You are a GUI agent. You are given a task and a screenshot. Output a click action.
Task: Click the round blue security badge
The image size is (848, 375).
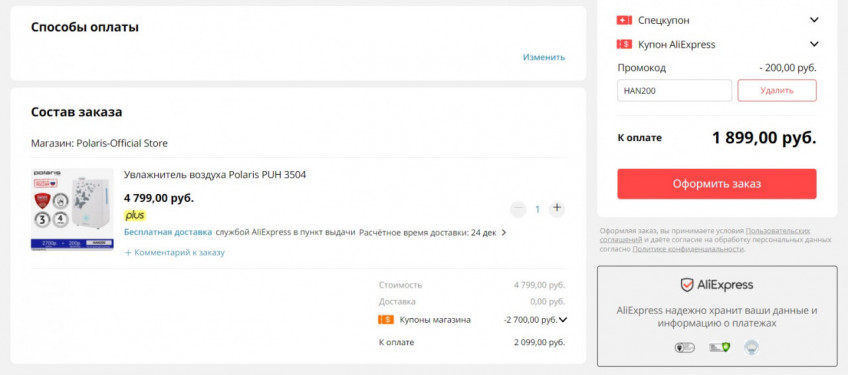[x=751, y=347]
